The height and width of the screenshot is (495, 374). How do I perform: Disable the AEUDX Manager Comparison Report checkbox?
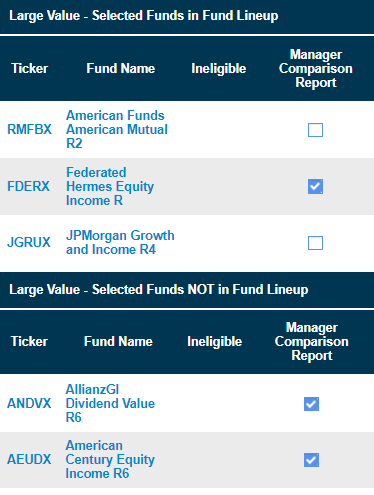pos(311,460)
